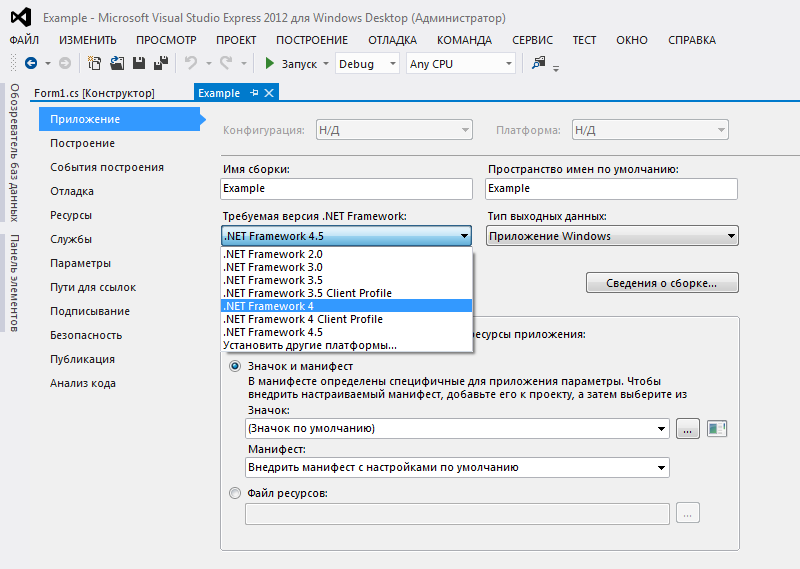Open the ПРОЕКТ menu
Viewport: 800px width, 569px height.
[236, 40]
